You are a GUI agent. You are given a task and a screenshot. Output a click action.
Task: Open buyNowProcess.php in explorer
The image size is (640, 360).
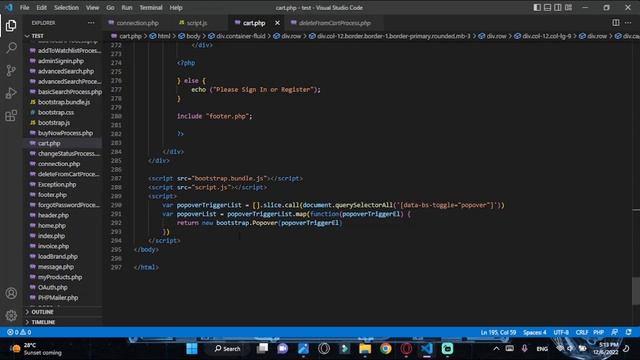pyautogui.click(x=65, y=133)
